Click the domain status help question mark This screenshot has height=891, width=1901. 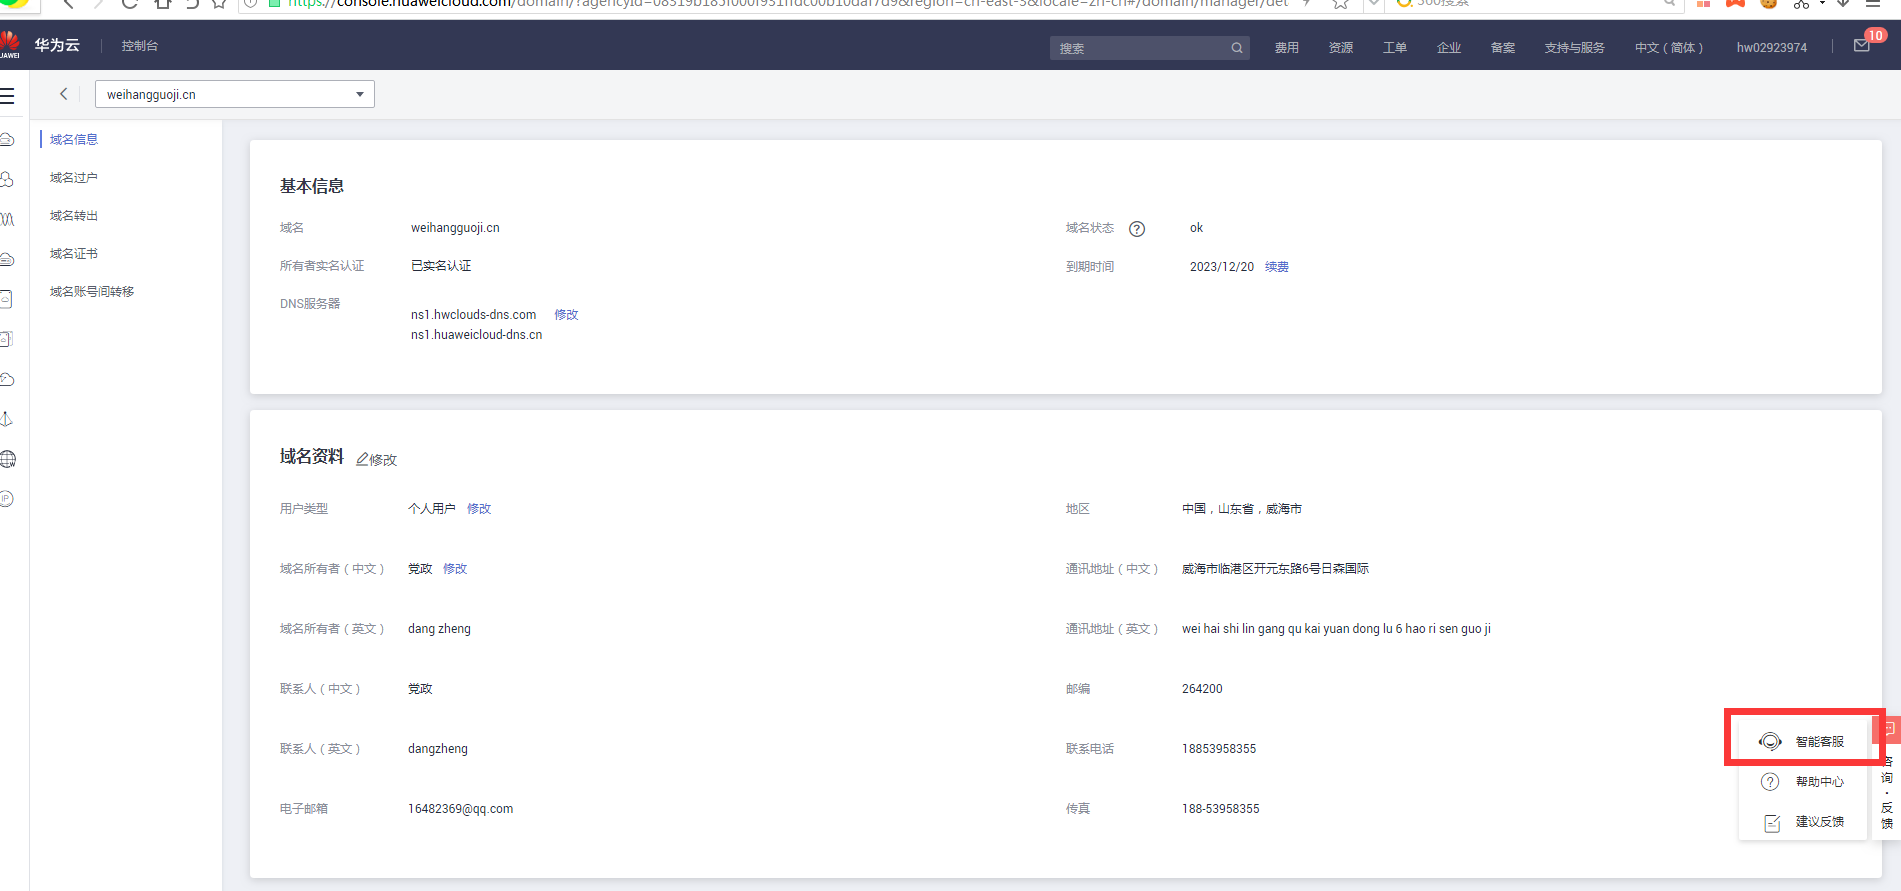click(x=1137, y=229)
